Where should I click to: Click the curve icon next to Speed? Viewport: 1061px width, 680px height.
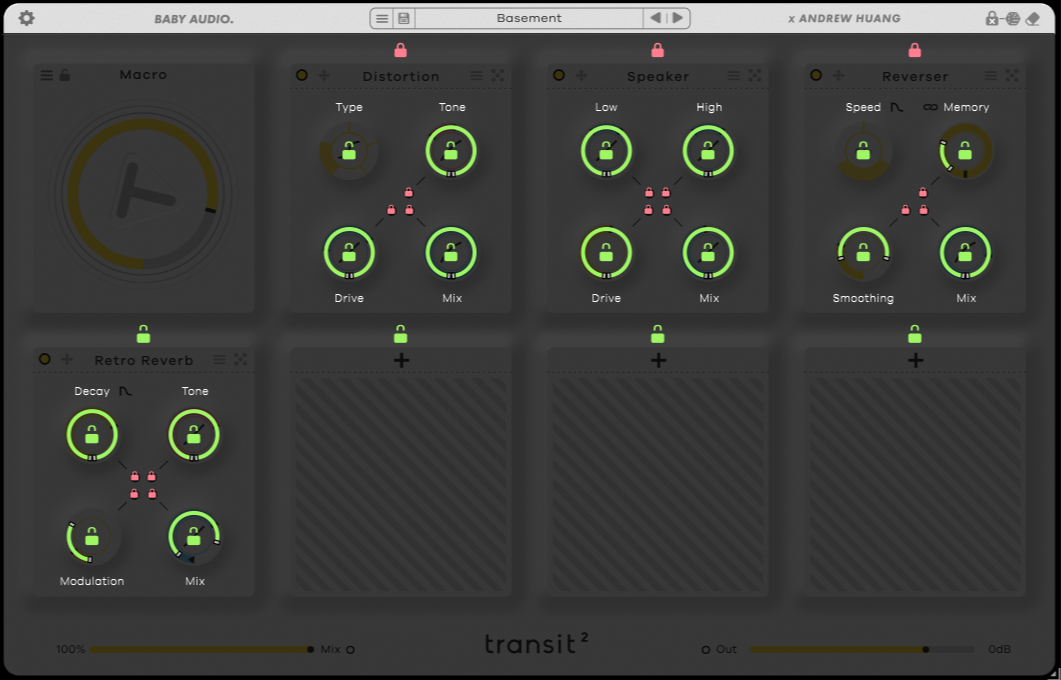897,107
